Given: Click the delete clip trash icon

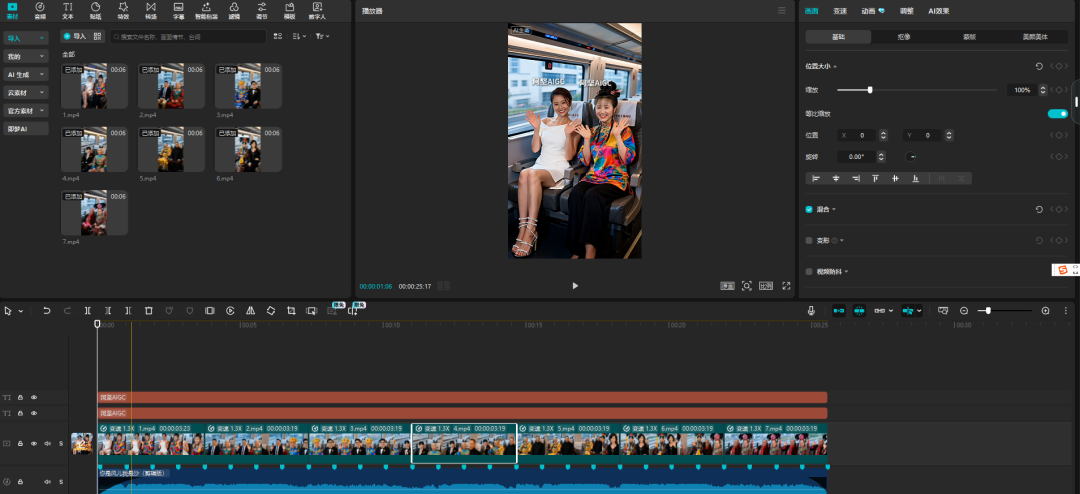Looking at the screenshot, I should coord(148,311).
